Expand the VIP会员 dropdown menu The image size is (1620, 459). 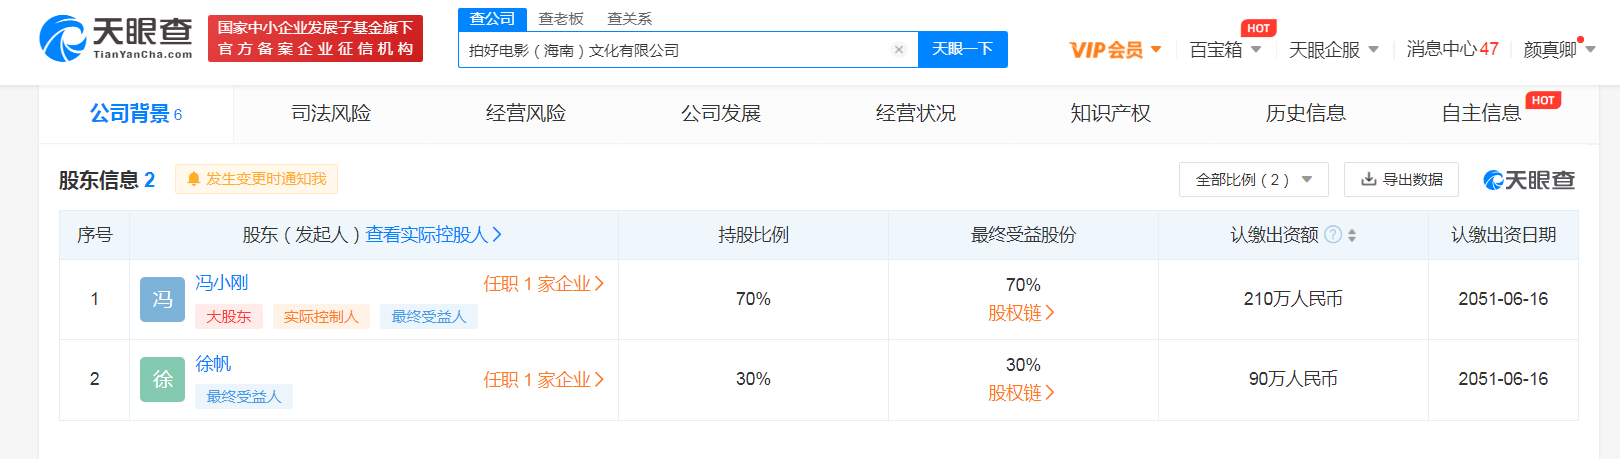tap(1115, 50)
